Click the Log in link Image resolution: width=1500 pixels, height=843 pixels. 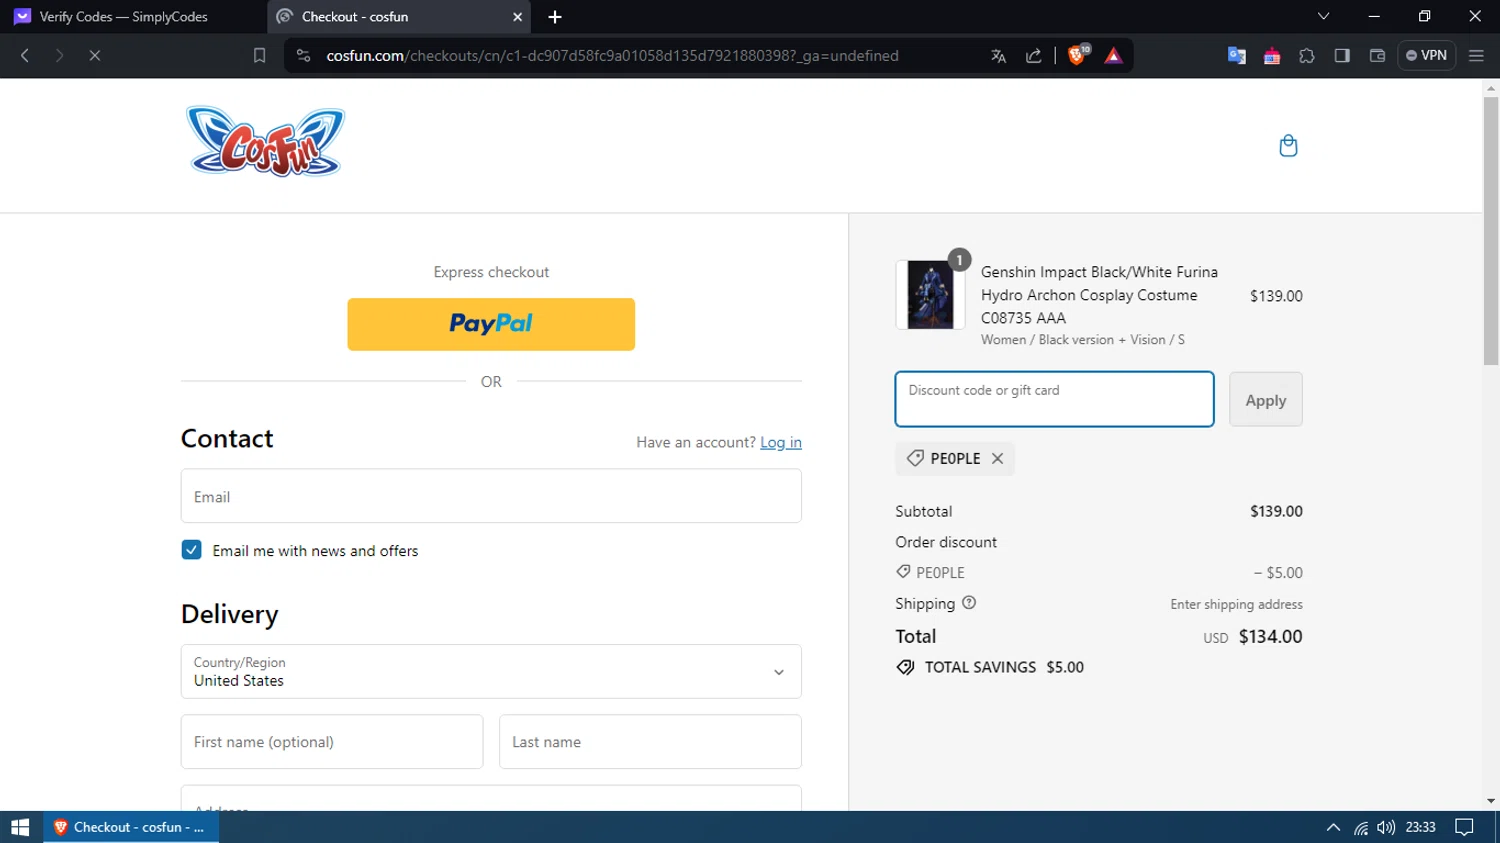coord(781,442)
